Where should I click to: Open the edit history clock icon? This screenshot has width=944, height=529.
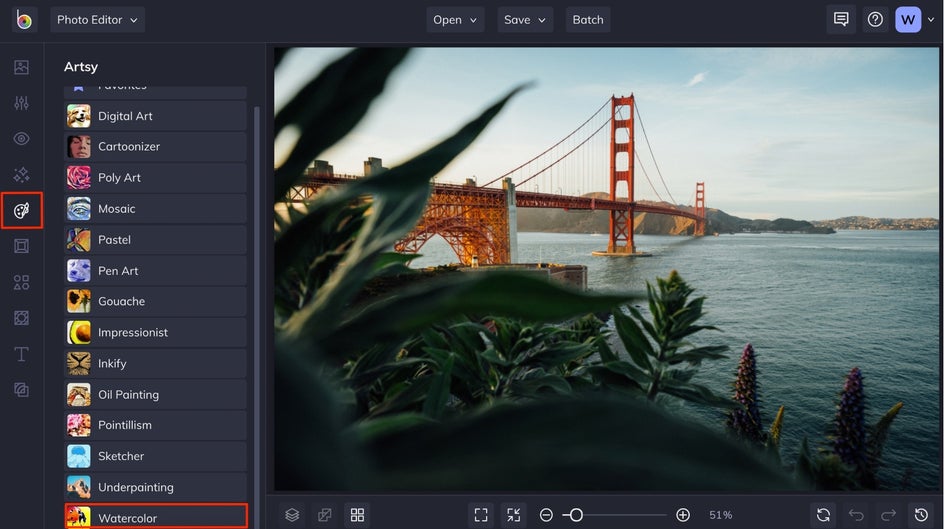coord(921,515)
